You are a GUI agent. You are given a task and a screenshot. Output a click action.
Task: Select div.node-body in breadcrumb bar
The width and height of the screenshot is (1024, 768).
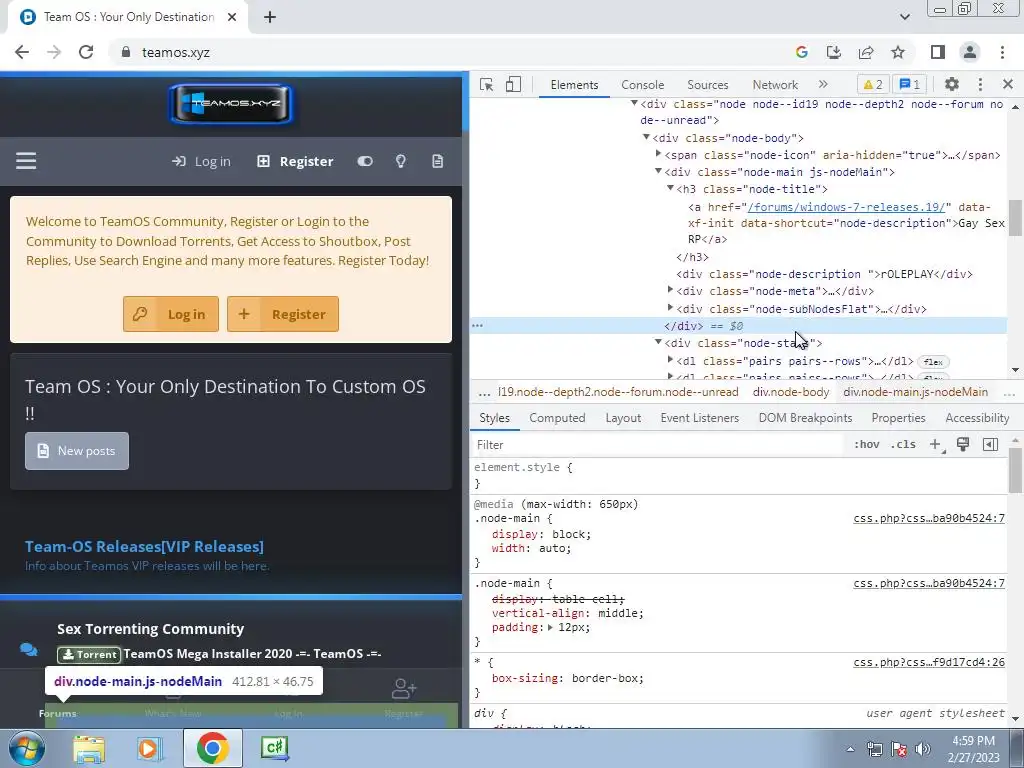point(791,392)
